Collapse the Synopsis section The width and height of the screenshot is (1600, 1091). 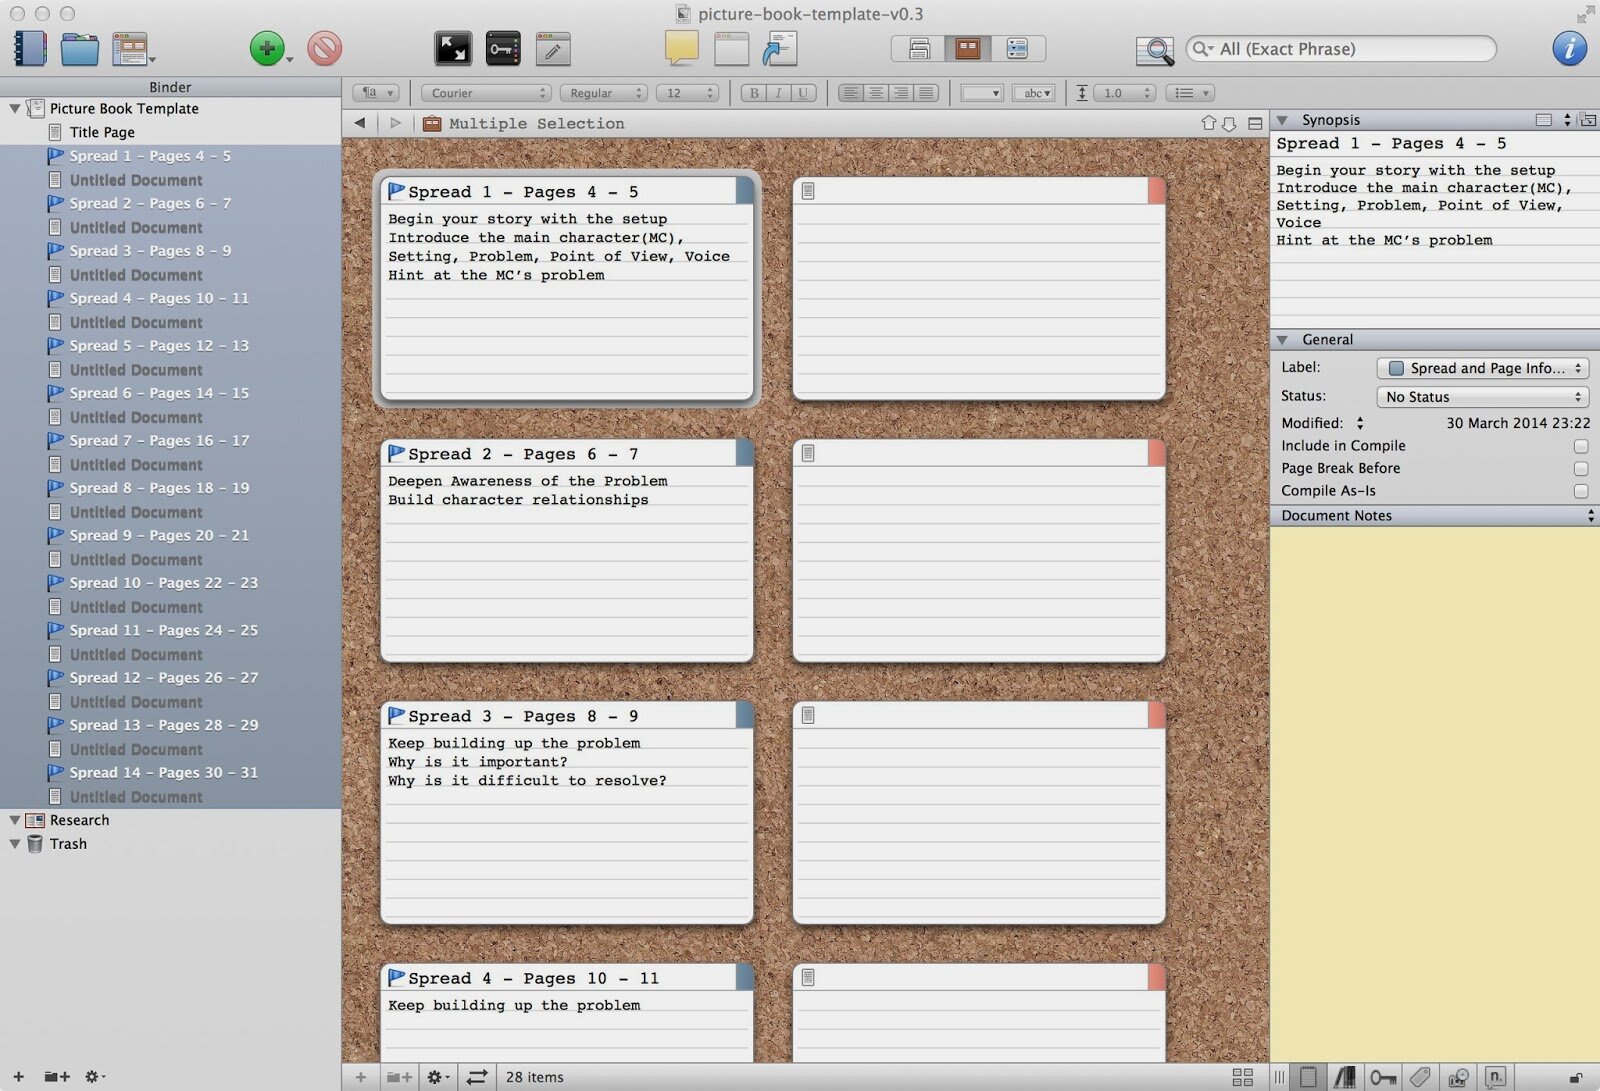pyautogui.click(x=1282, y=120)
